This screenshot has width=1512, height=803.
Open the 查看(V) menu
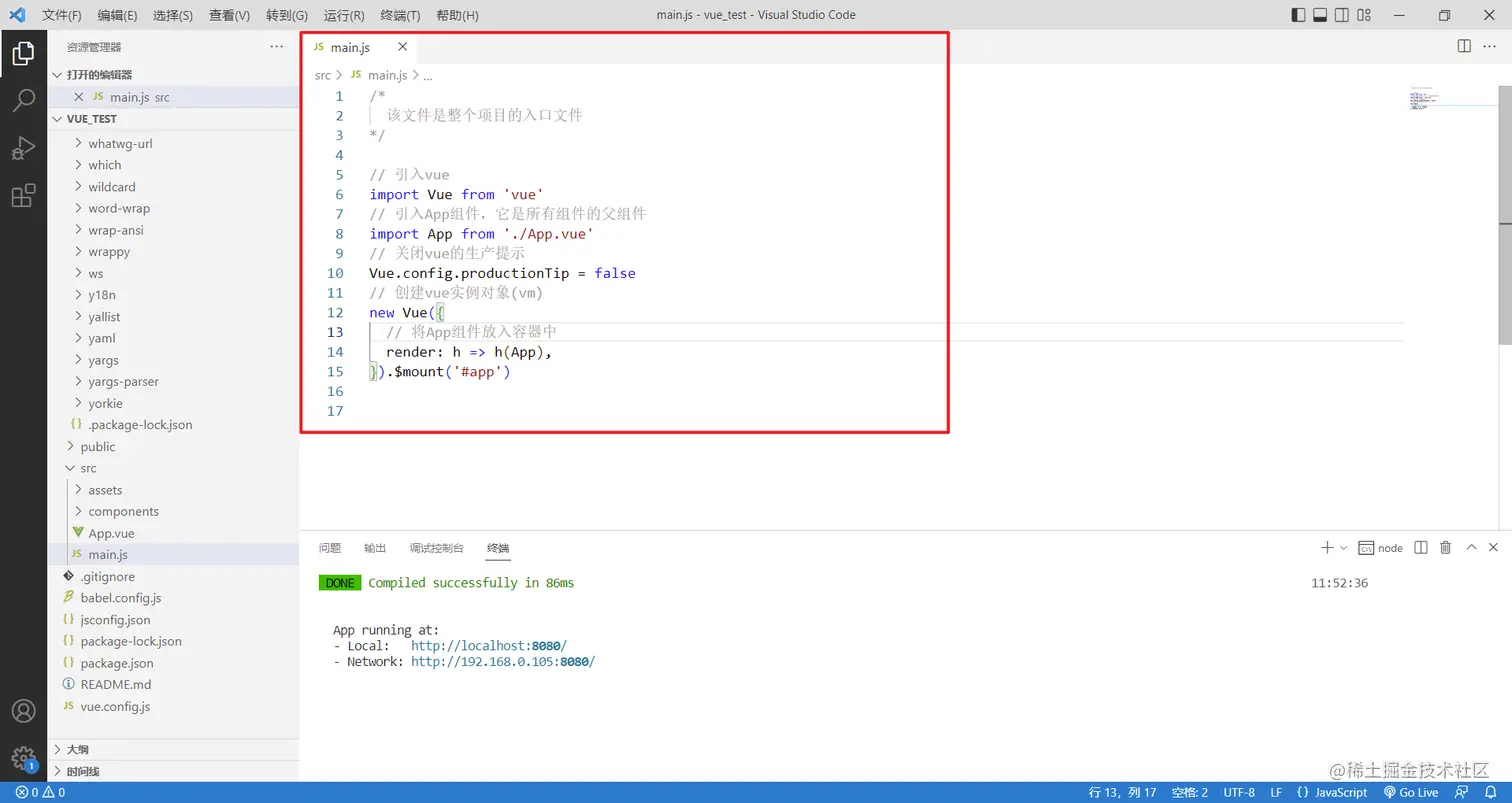[x=229, y=15]
